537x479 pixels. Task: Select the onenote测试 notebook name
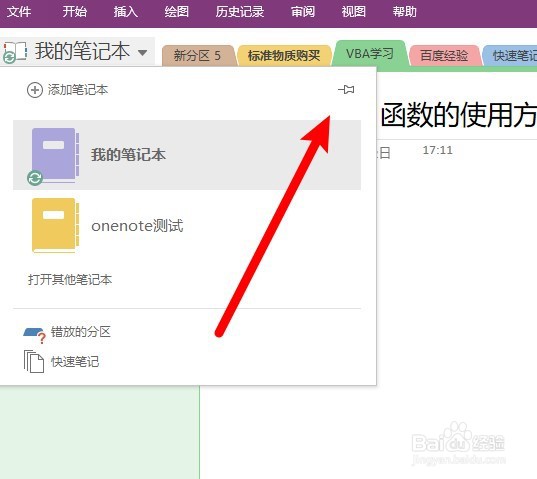pyautogui.click(x=137, y=226)
